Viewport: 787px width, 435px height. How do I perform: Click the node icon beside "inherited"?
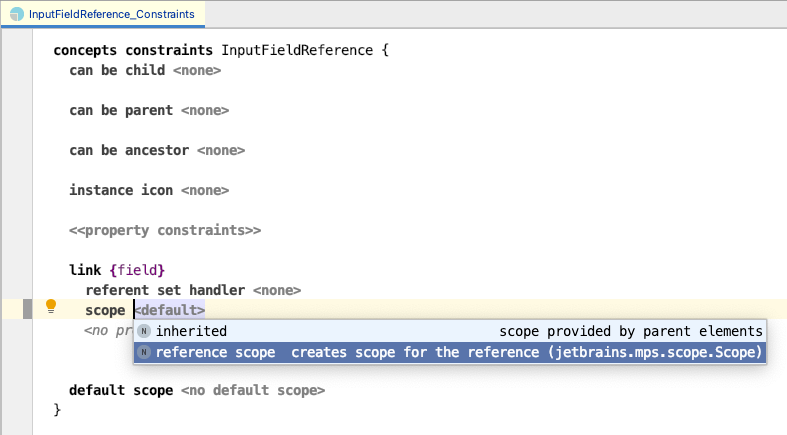145,331
